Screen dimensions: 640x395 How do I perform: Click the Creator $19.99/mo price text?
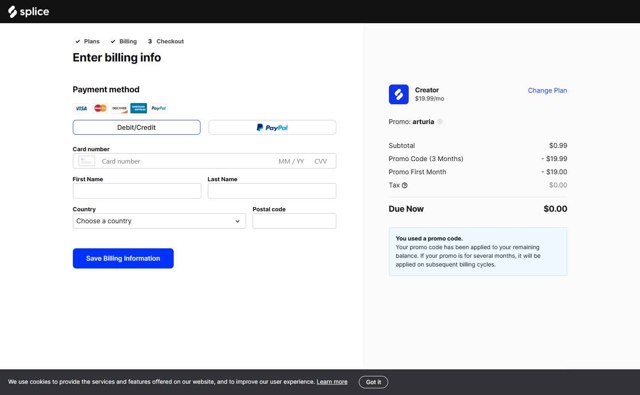429,99
